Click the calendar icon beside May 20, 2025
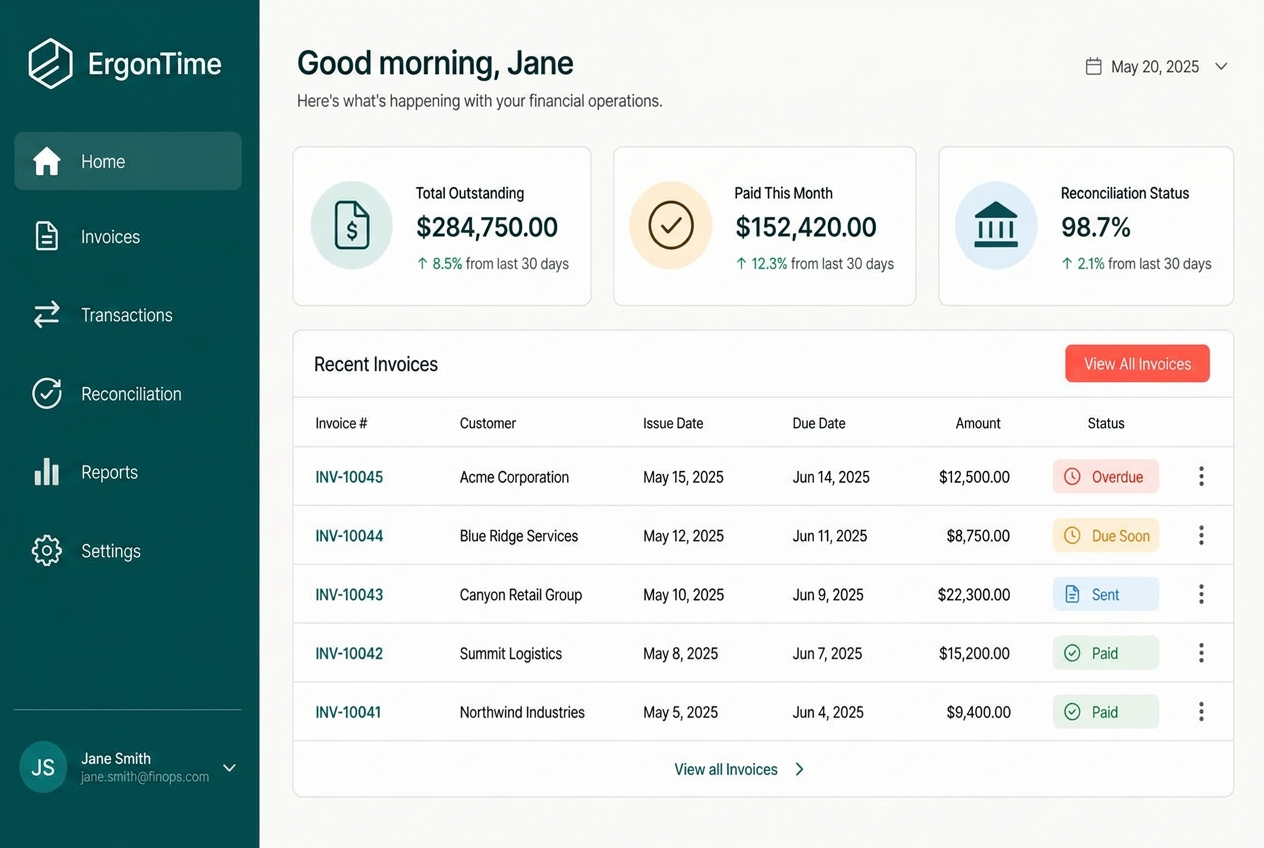1264x848 pixels. point(1094,66)
